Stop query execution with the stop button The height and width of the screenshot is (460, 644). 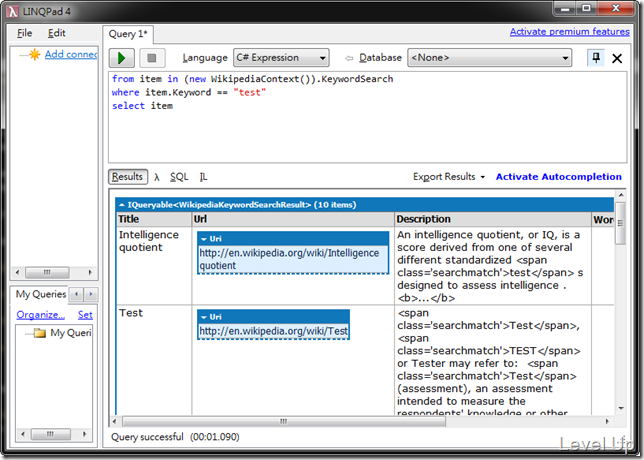click(x=152, y=58)
